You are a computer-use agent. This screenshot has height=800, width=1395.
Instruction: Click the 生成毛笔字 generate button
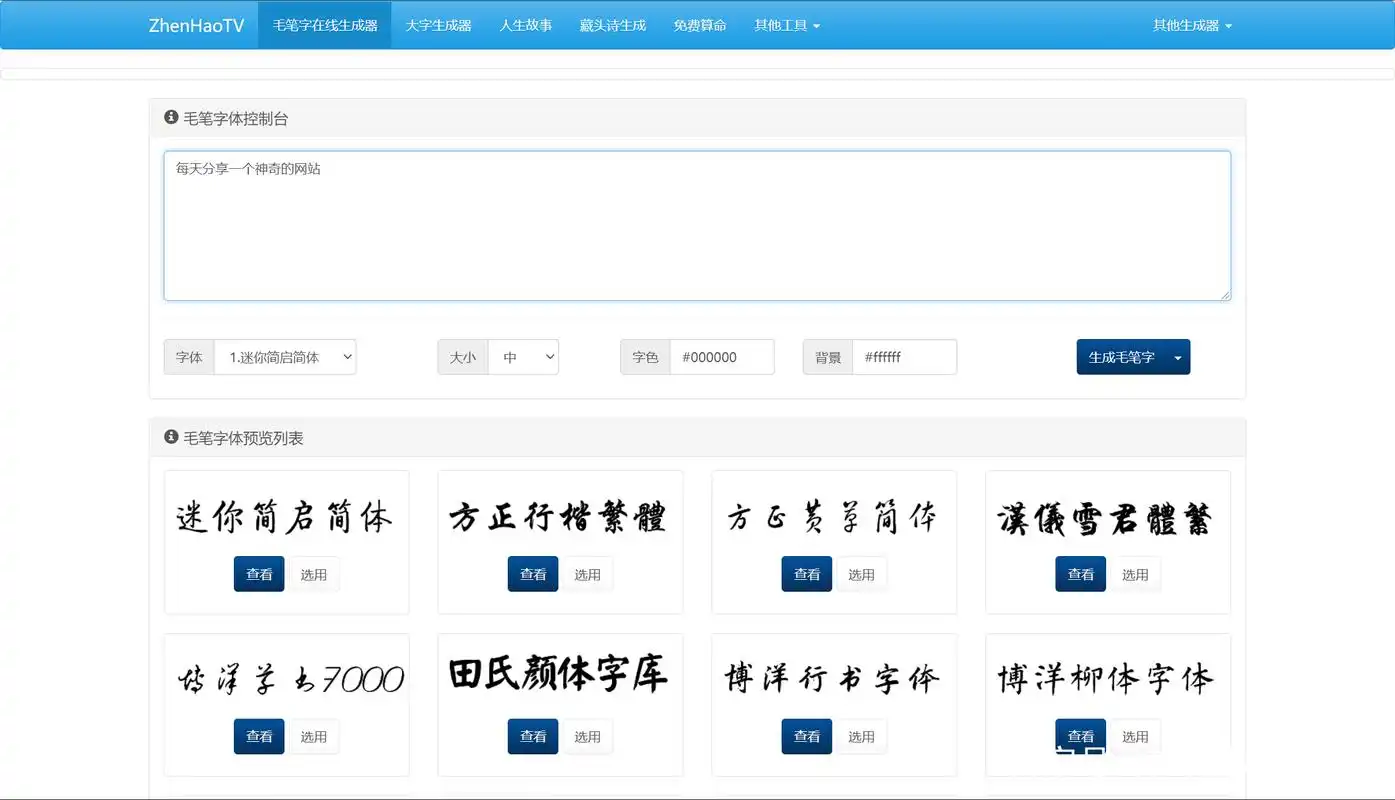coord(1122,356)
